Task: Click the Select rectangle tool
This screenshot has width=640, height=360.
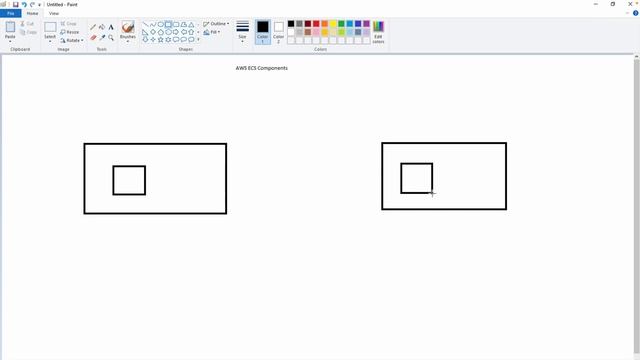Action: [x=50, y=27]
